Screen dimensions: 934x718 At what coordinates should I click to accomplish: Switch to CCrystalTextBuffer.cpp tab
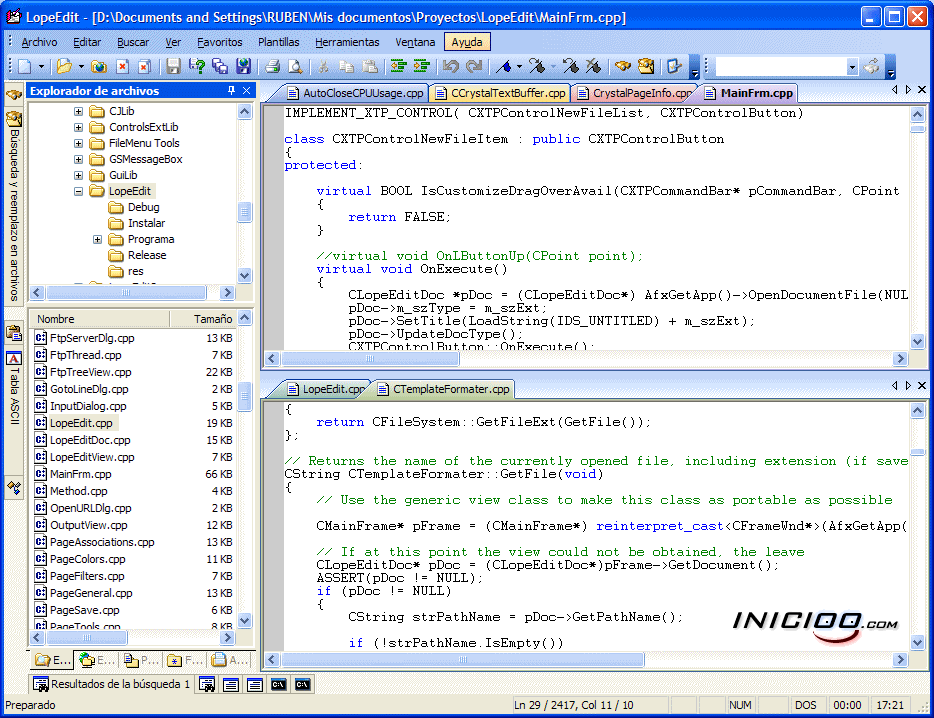[500, 93]
